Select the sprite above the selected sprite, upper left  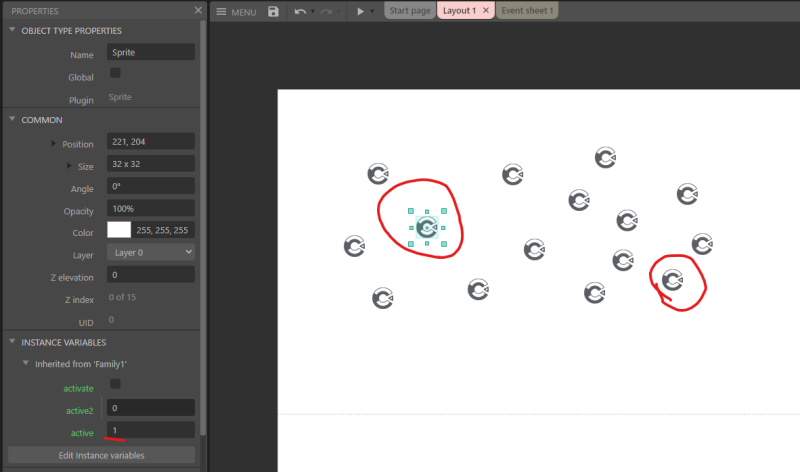[378, 174]
